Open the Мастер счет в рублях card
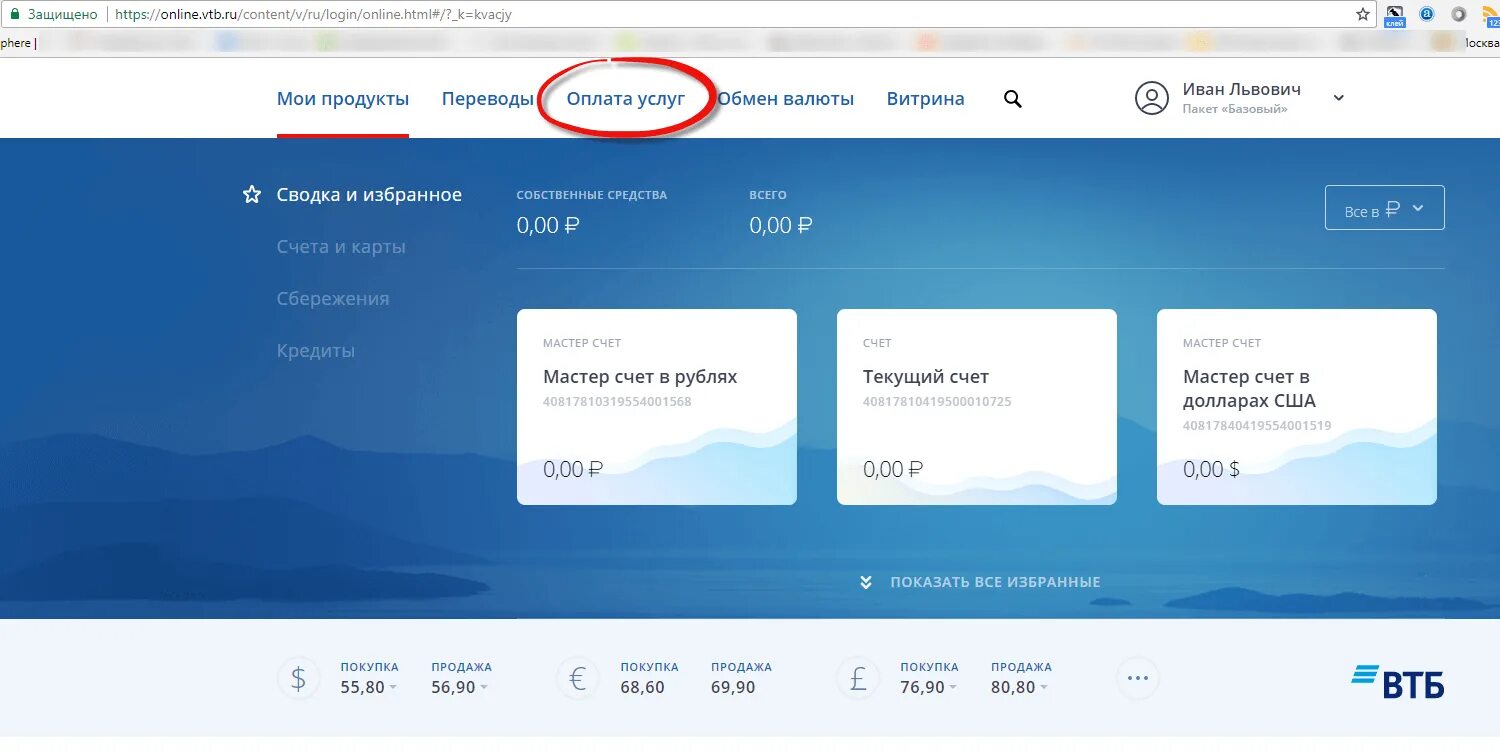 point(657,407)
